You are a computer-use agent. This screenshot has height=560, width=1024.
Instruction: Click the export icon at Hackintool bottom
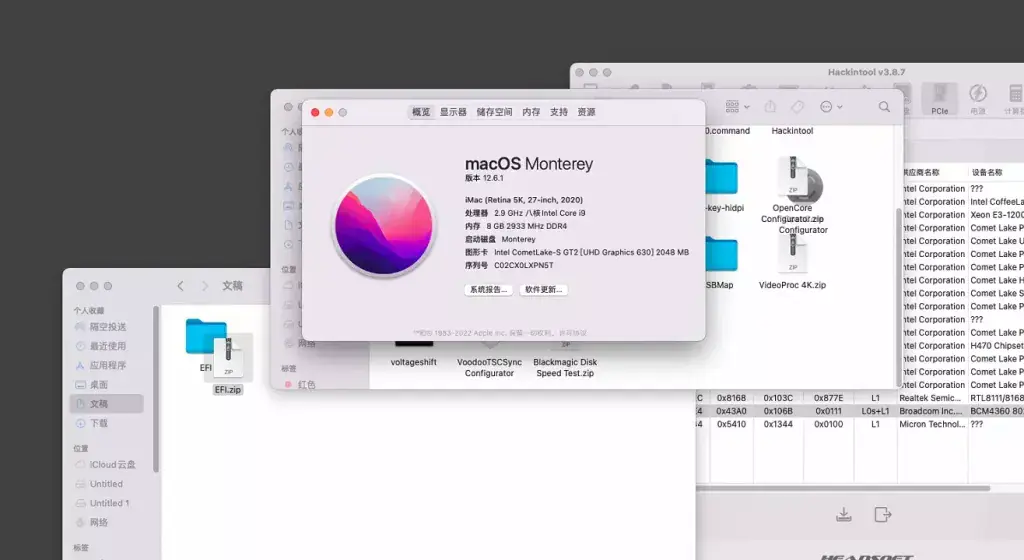click(x=882, y=514)
